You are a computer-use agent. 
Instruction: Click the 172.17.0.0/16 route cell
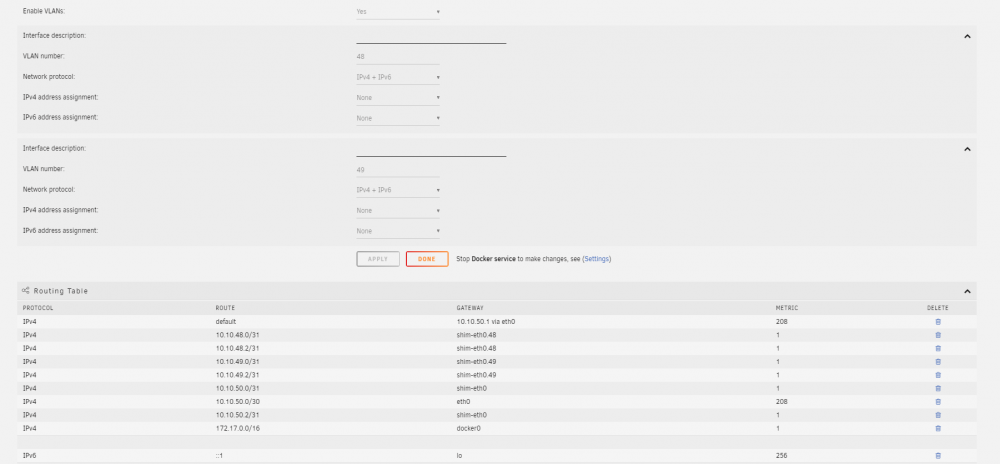tap(238, 428)
